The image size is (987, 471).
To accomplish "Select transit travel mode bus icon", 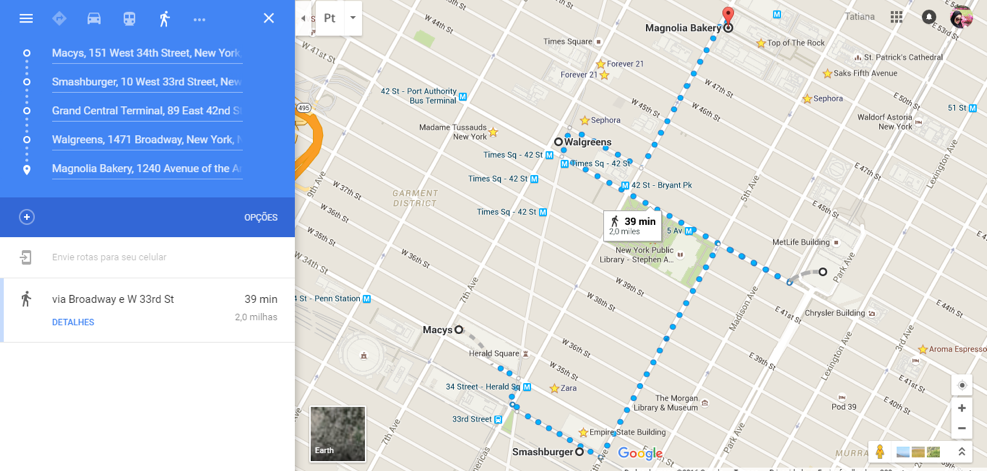I will (129, 18).
